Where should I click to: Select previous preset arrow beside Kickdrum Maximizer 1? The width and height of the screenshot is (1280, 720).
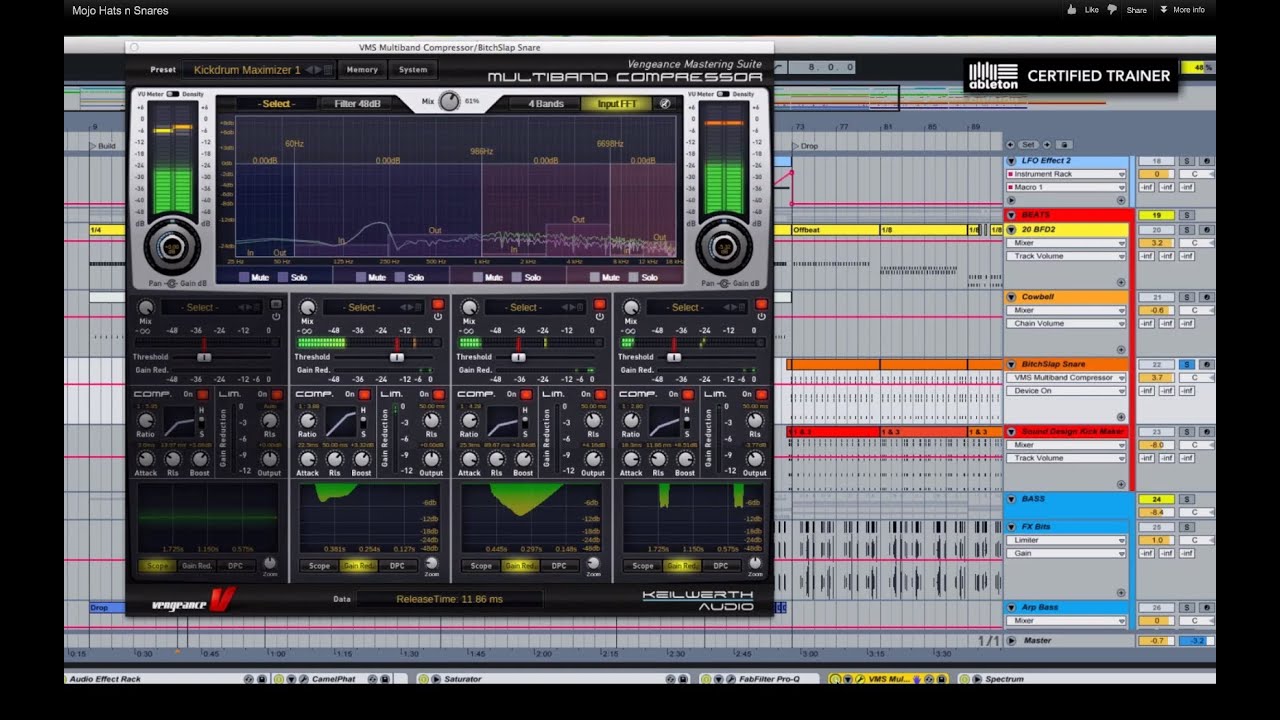[x=310, y=70]
